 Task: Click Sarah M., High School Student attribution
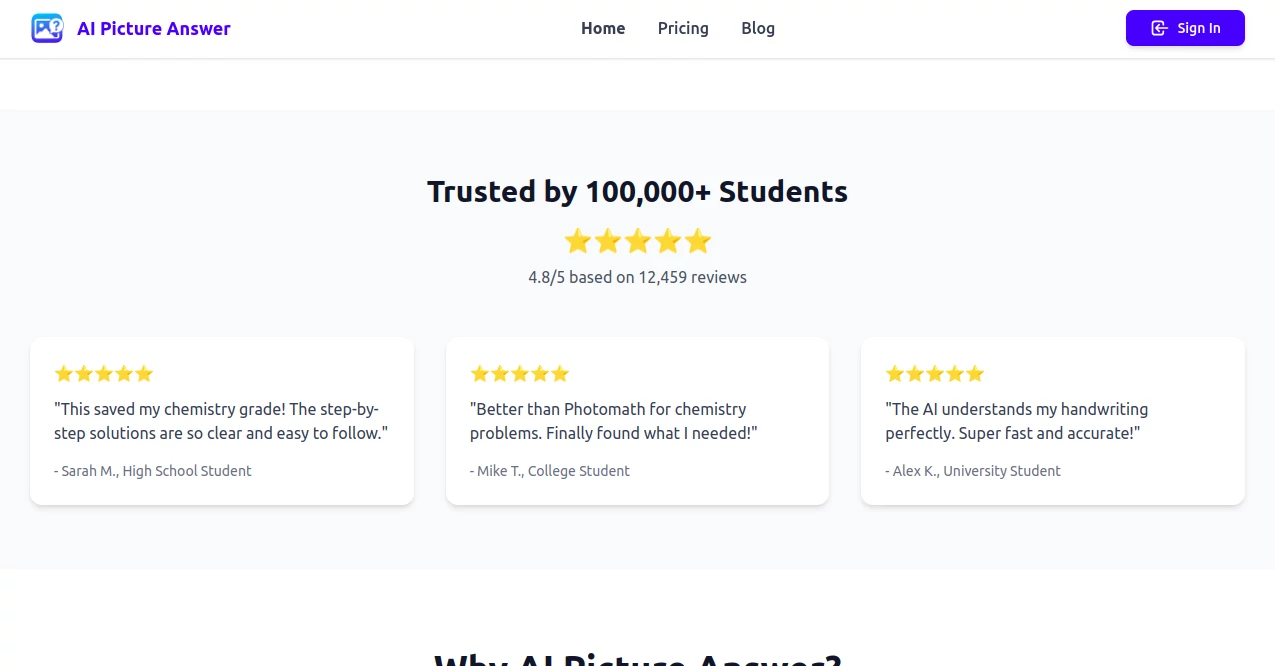[x=153, y=470]
